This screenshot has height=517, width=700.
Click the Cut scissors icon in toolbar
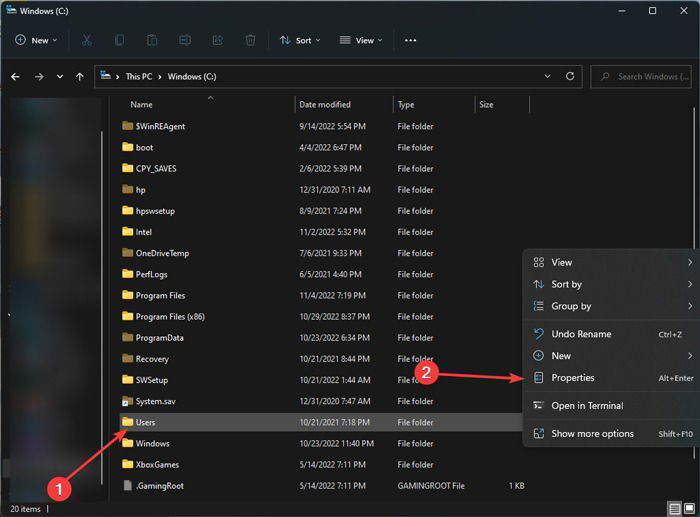(x=87, y=41)
